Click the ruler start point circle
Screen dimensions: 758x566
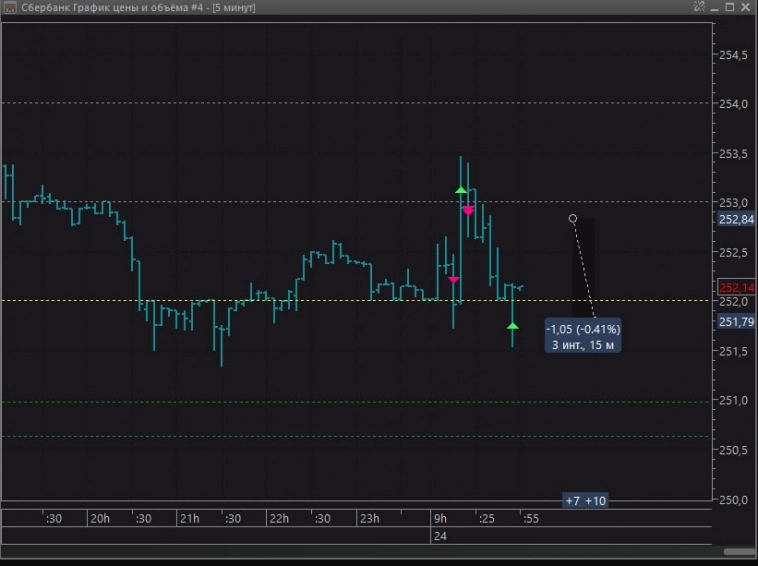(x=573, y=218)
